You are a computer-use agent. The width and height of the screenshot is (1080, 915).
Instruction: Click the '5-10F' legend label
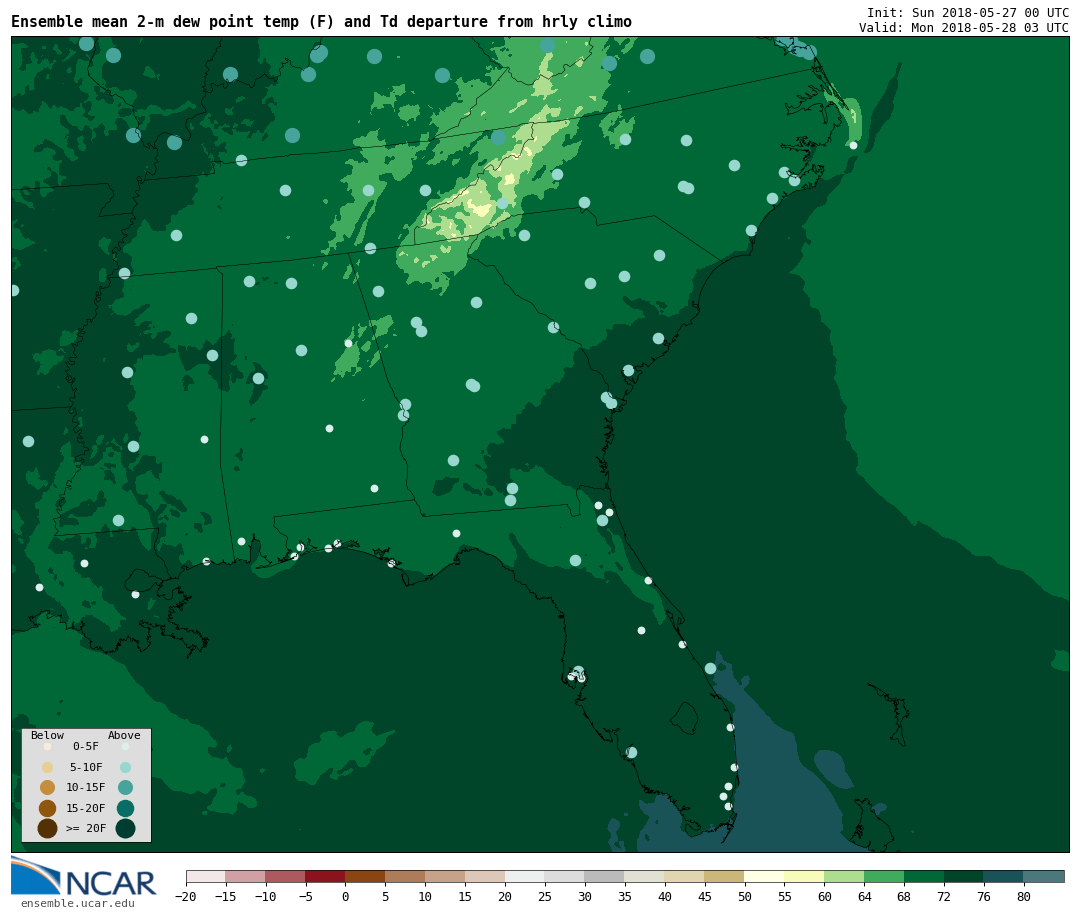click(x=86, y=767)
